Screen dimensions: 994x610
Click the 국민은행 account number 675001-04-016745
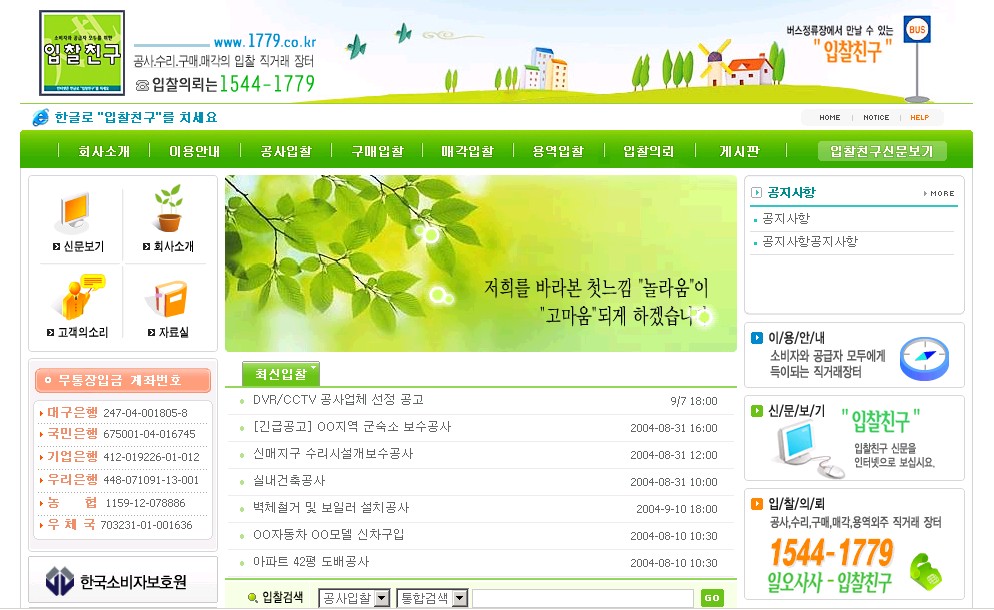149,434
